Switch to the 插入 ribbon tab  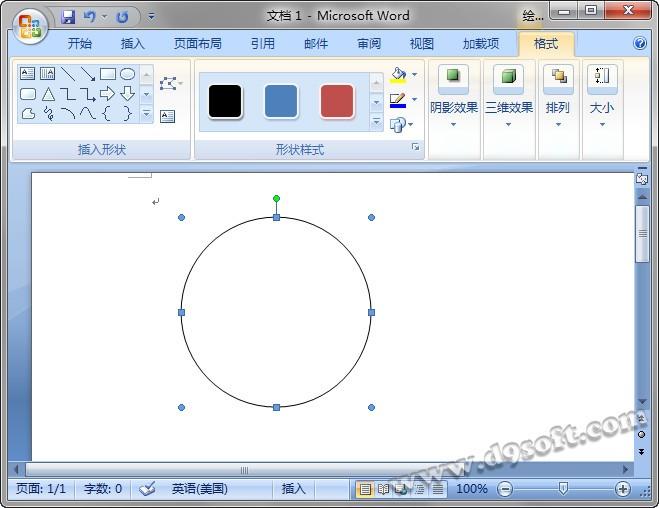coord(133,44)
